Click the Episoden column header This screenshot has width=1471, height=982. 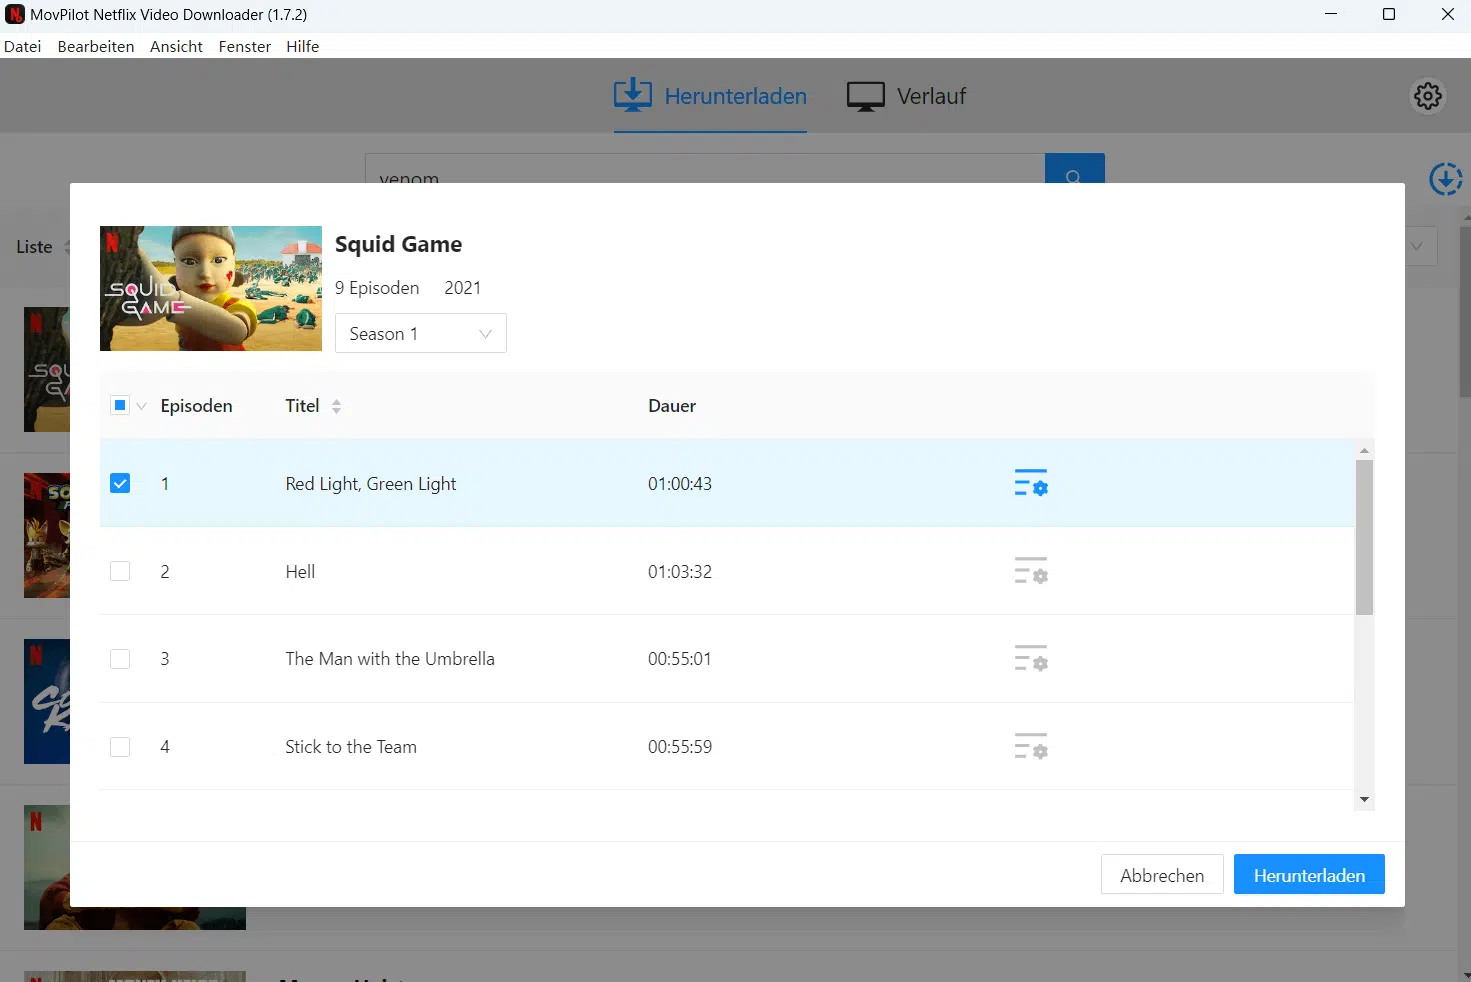point(196,406)
